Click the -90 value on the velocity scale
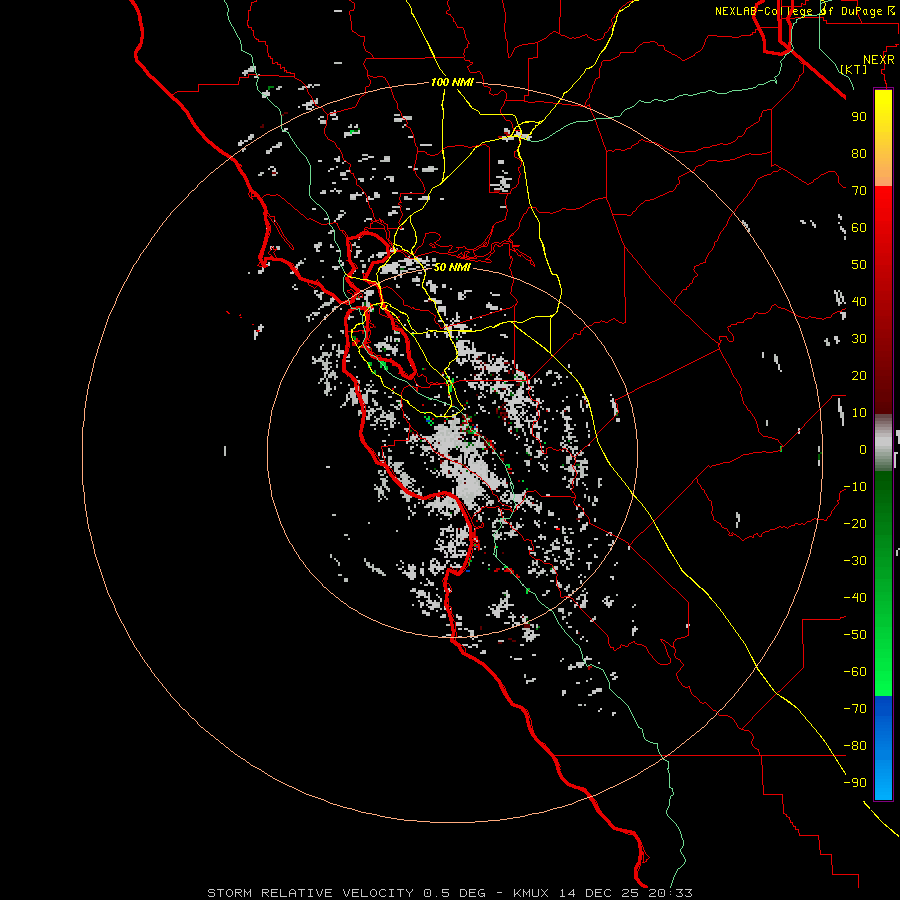The image size is (900, 900). (x=855, y=783)
